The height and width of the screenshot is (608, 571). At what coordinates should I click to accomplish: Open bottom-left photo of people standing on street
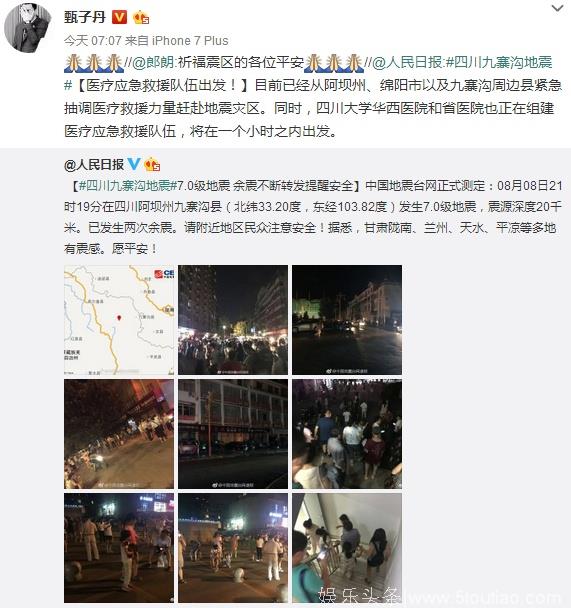tap(119, 548)
